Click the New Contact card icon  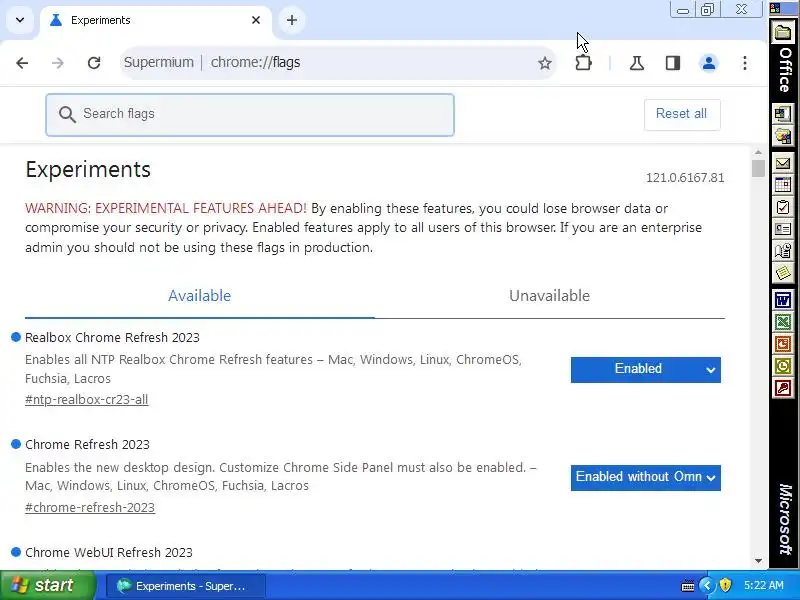[x=783, y=229]
